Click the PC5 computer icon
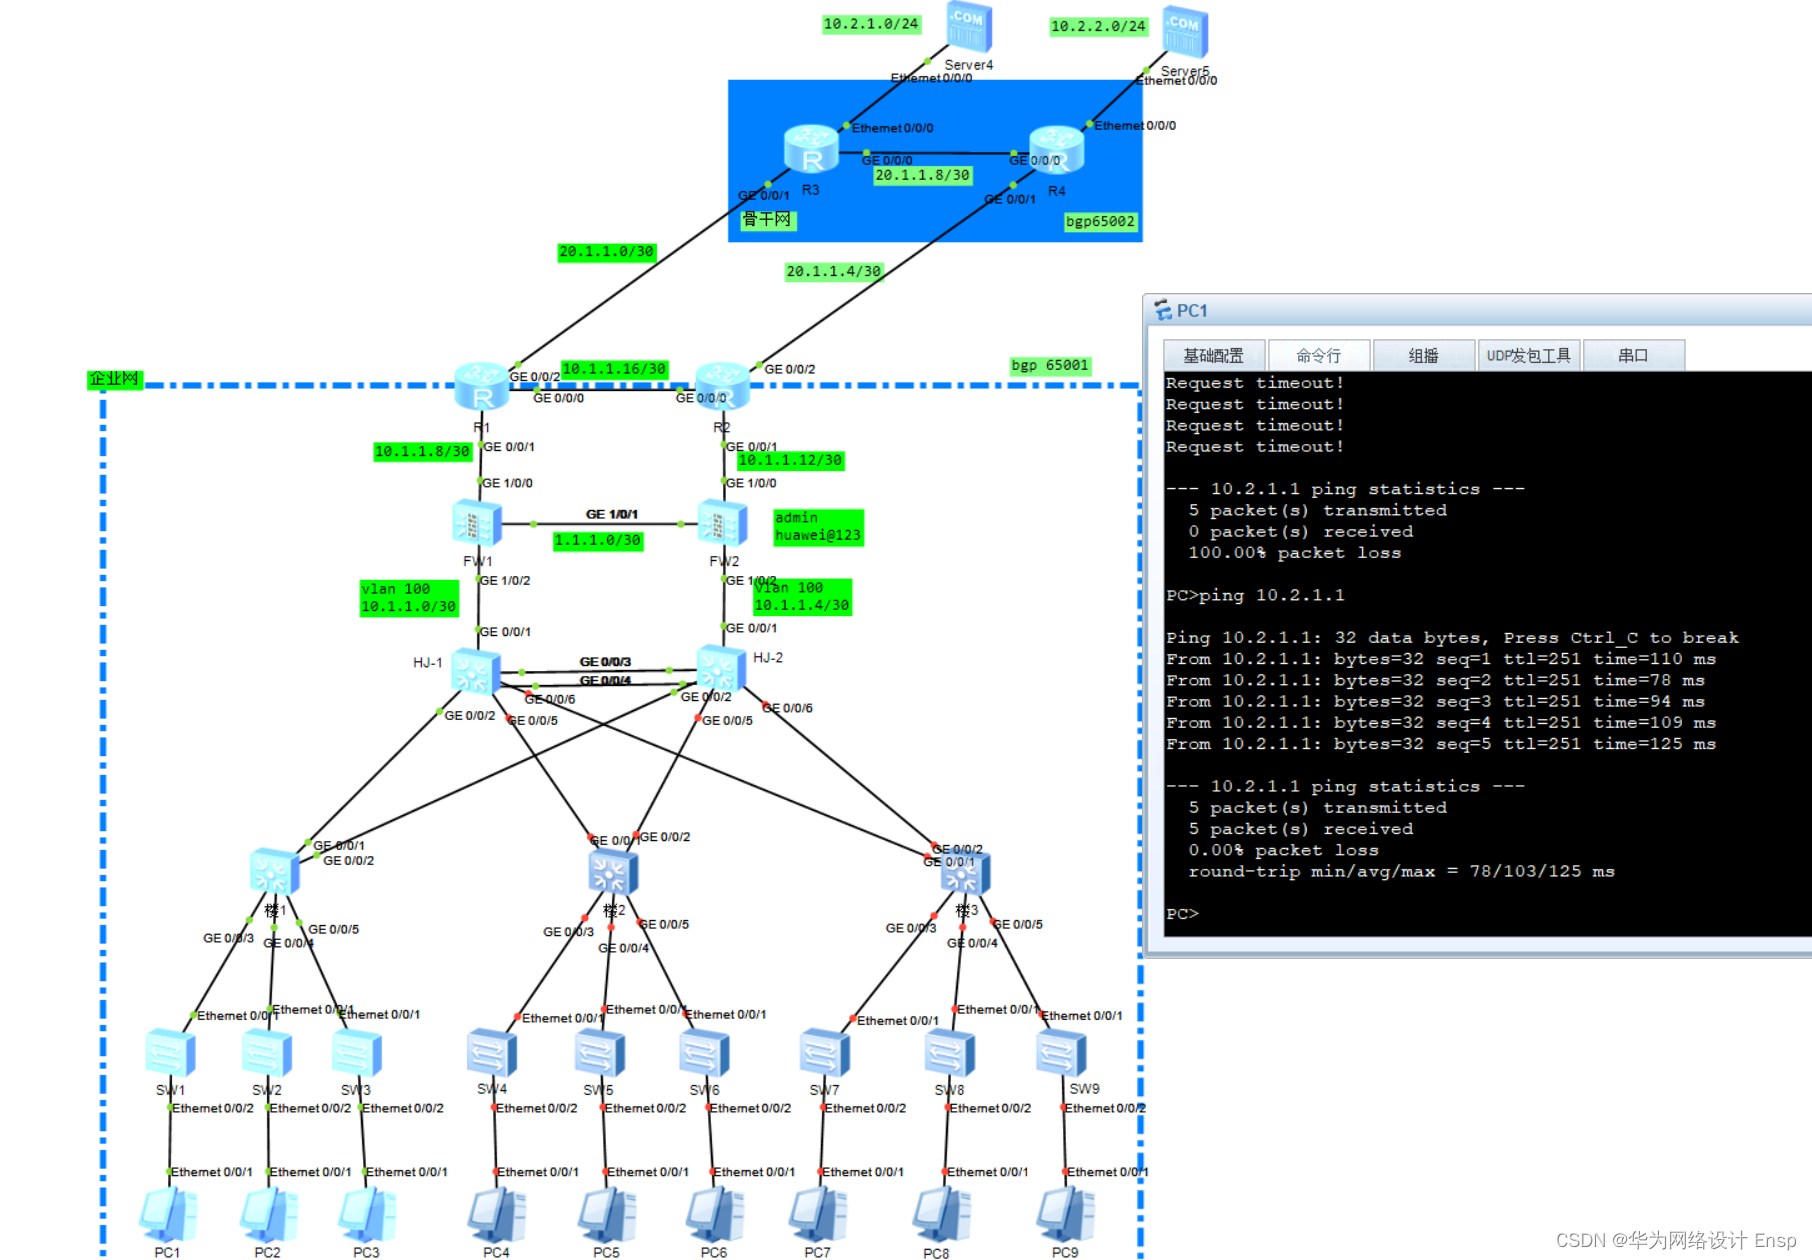This screenshot has height=1260, width=1812. point(606,1215)
